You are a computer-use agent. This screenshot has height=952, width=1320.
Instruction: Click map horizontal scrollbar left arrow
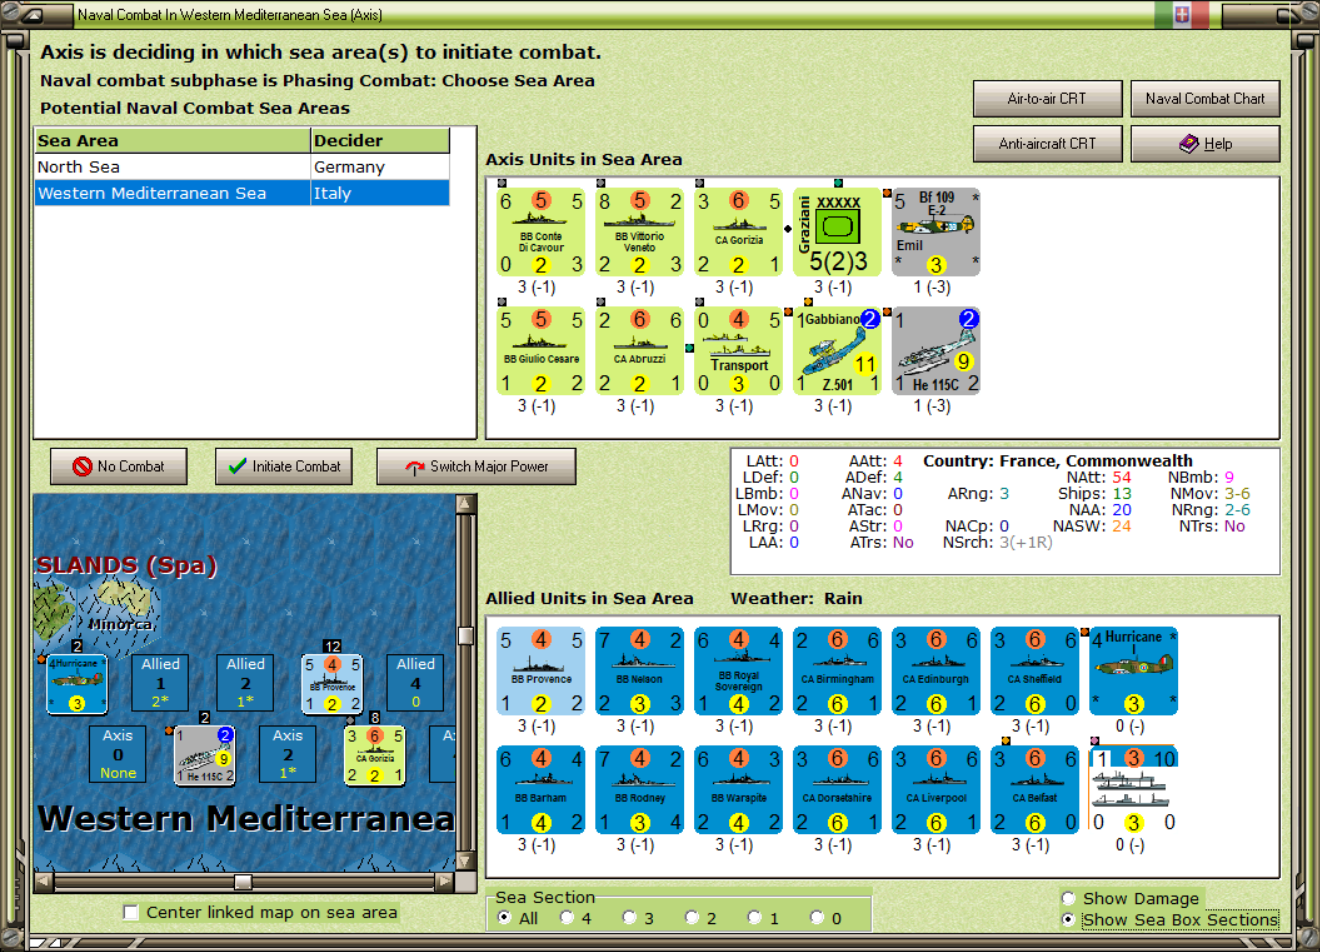click(43, 881)
